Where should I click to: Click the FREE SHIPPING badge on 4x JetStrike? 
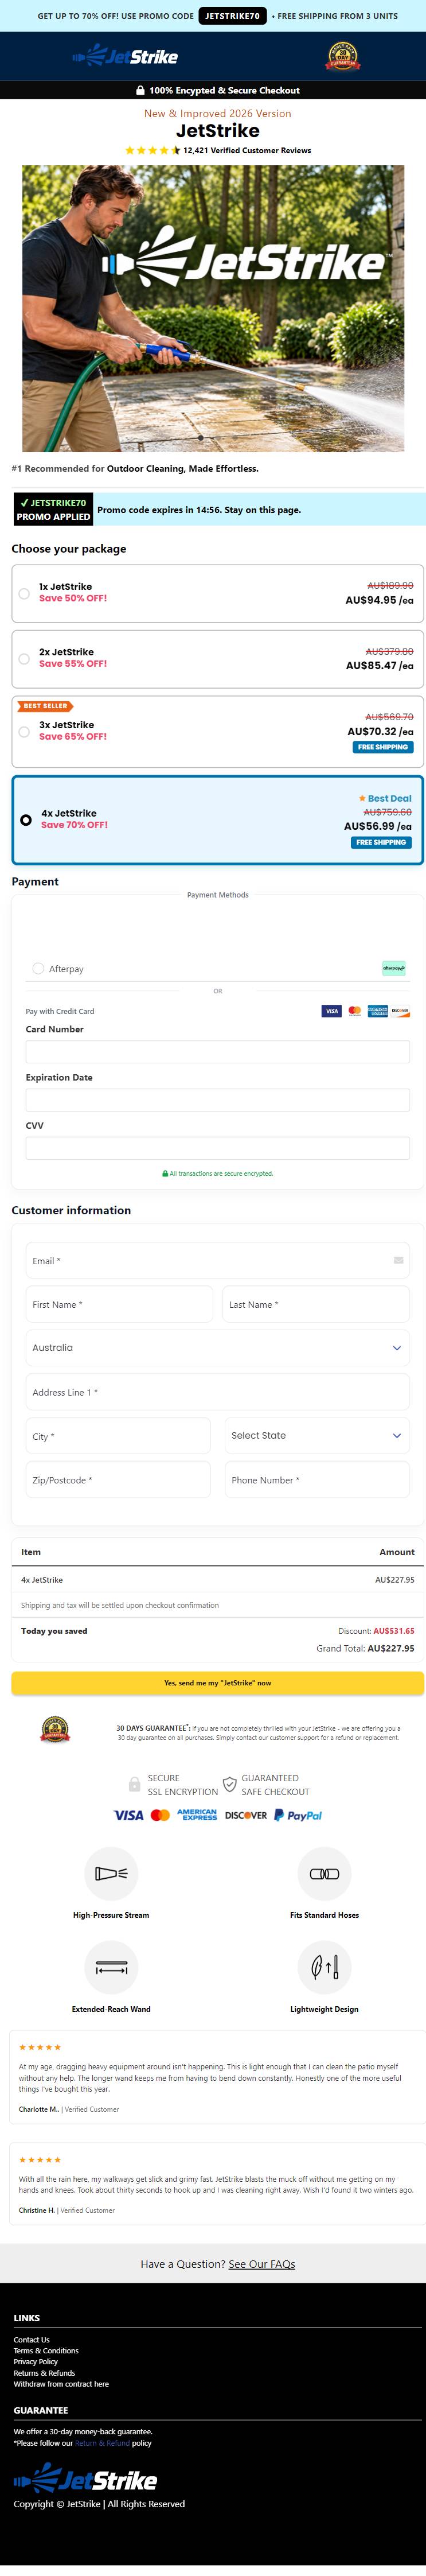(x=381, y=842)
